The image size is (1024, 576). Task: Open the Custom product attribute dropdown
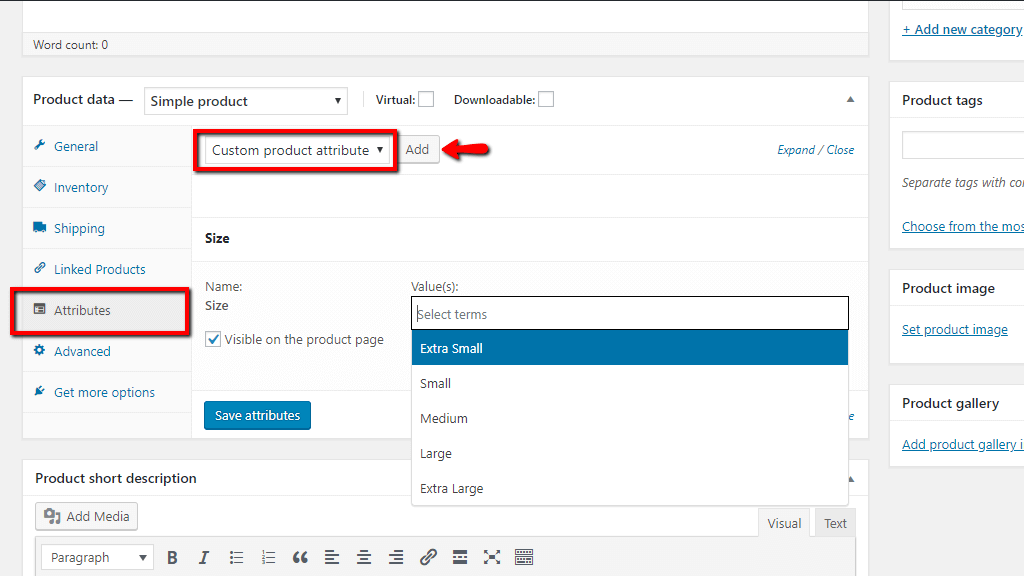(x=297, y=150)
